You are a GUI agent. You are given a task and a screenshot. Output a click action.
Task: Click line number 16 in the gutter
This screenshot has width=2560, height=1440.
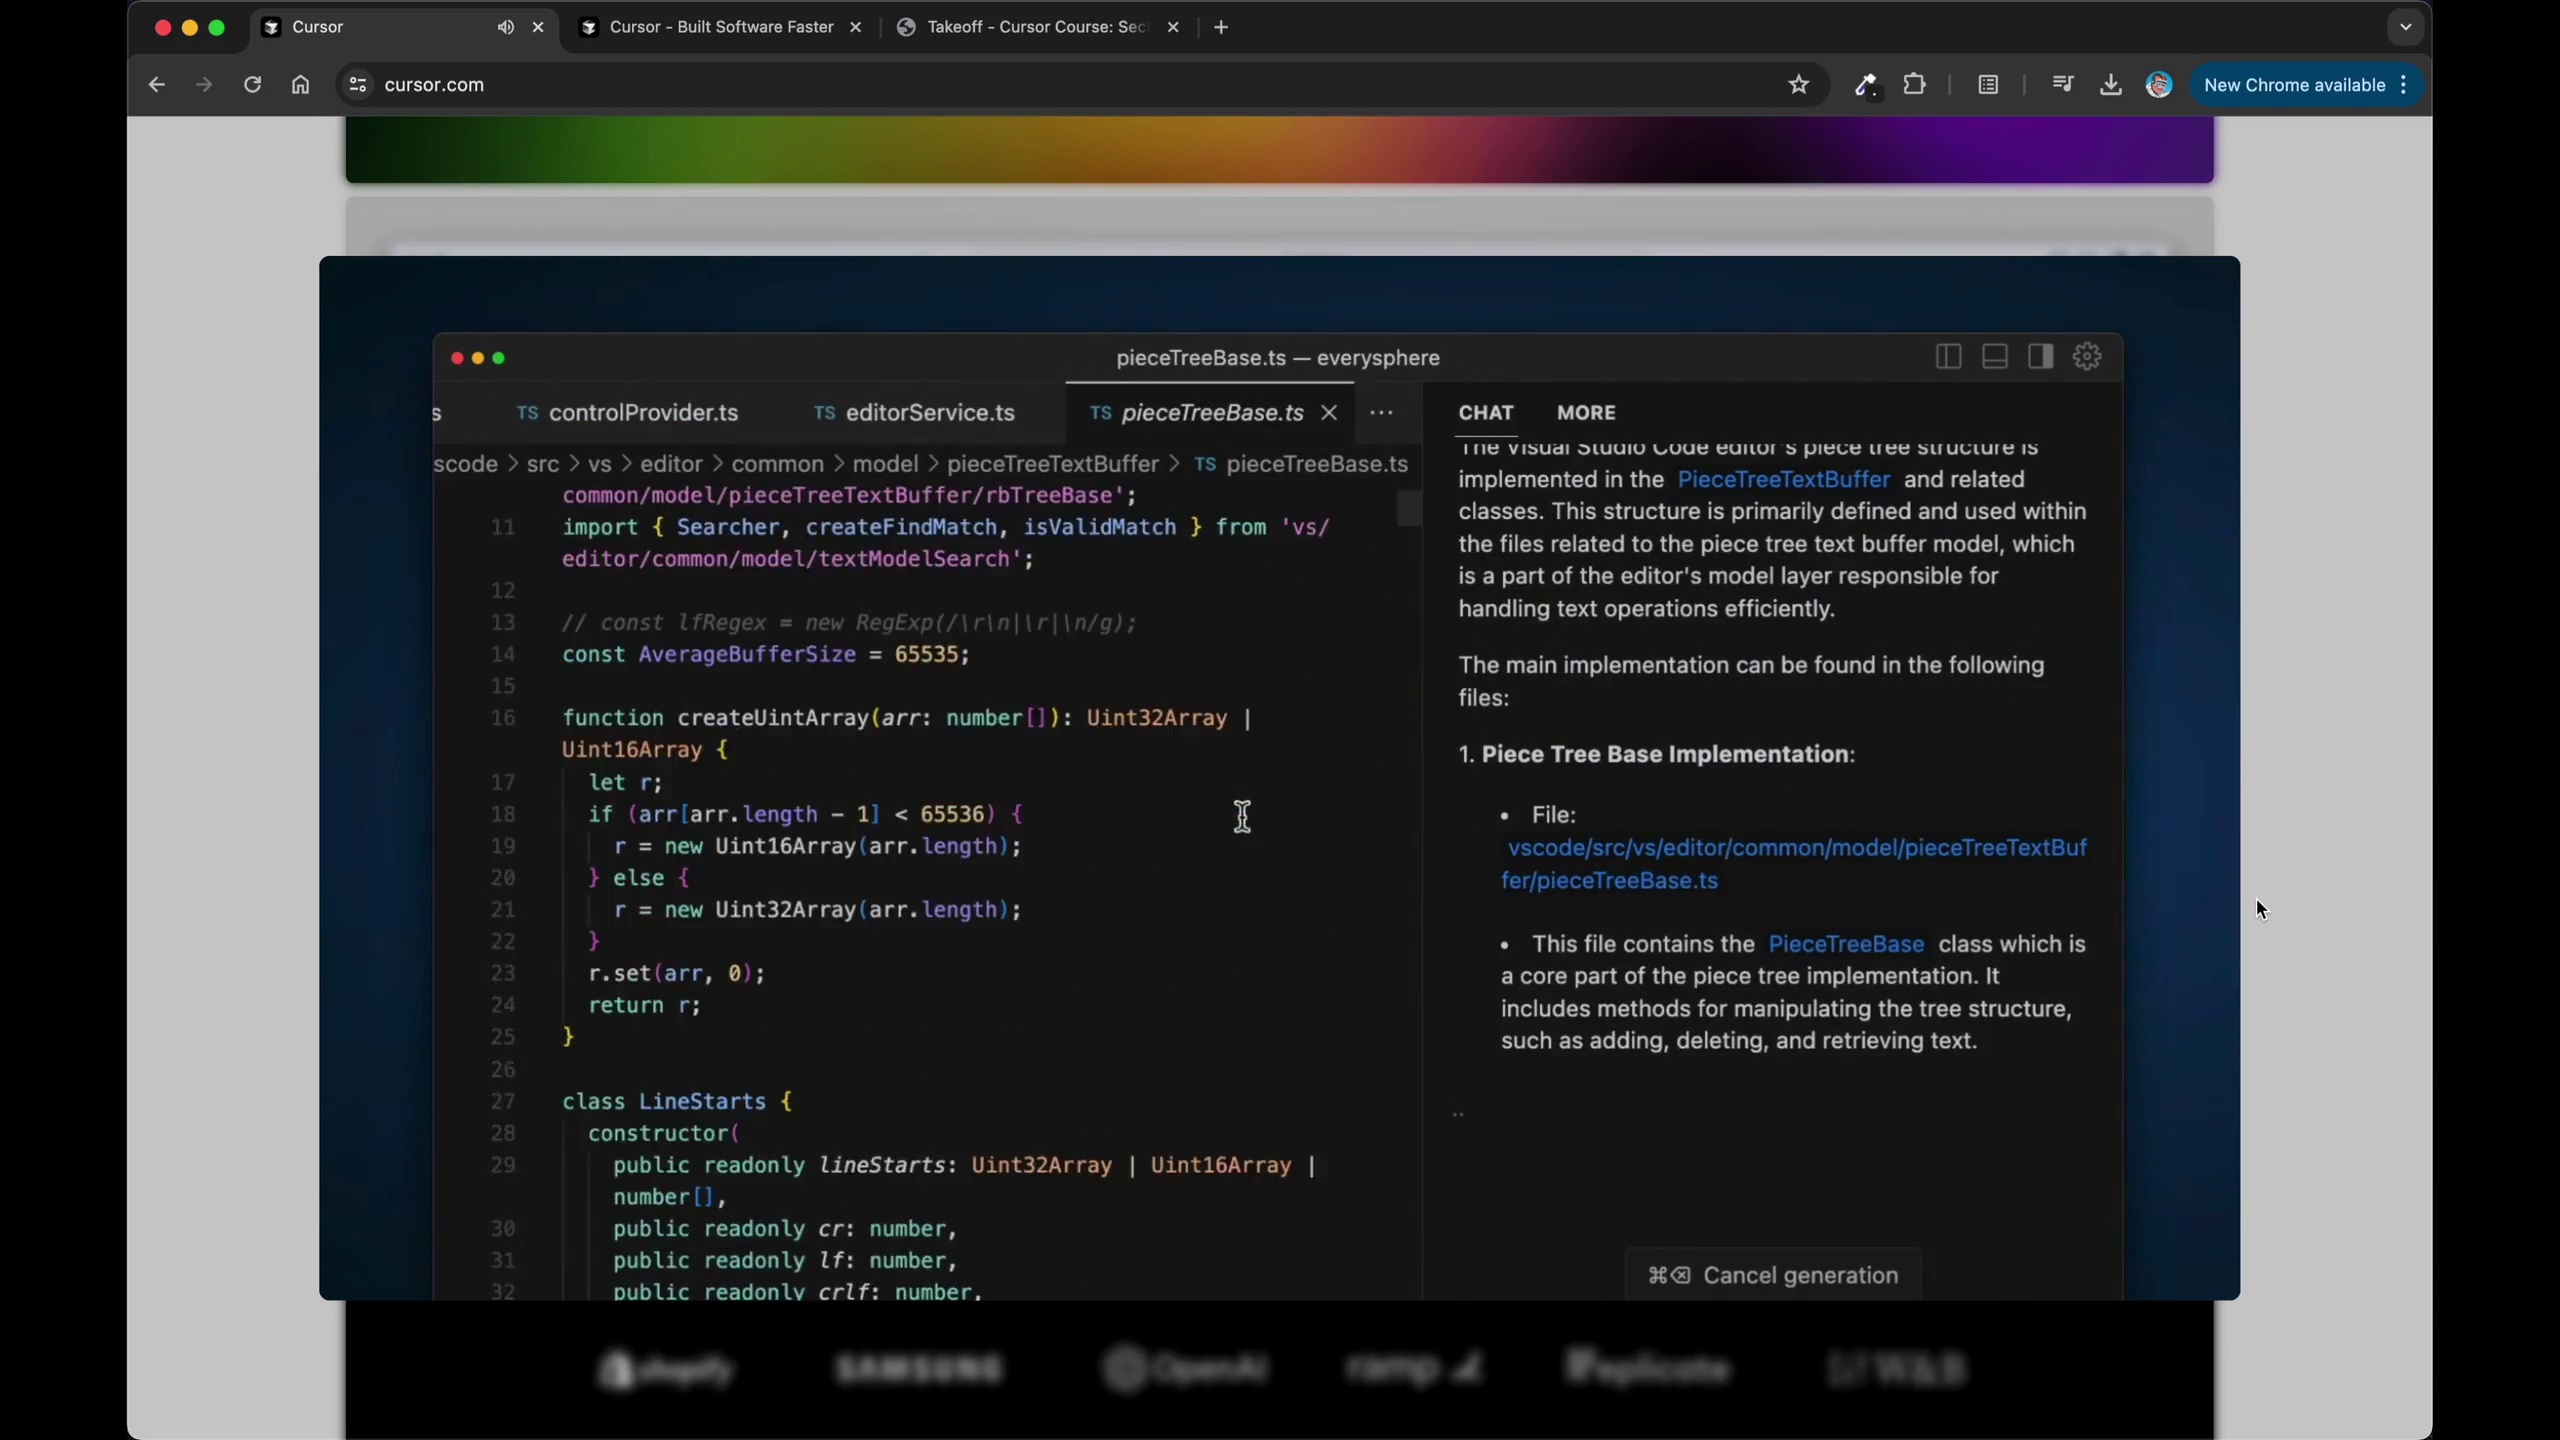pos(502,718)
